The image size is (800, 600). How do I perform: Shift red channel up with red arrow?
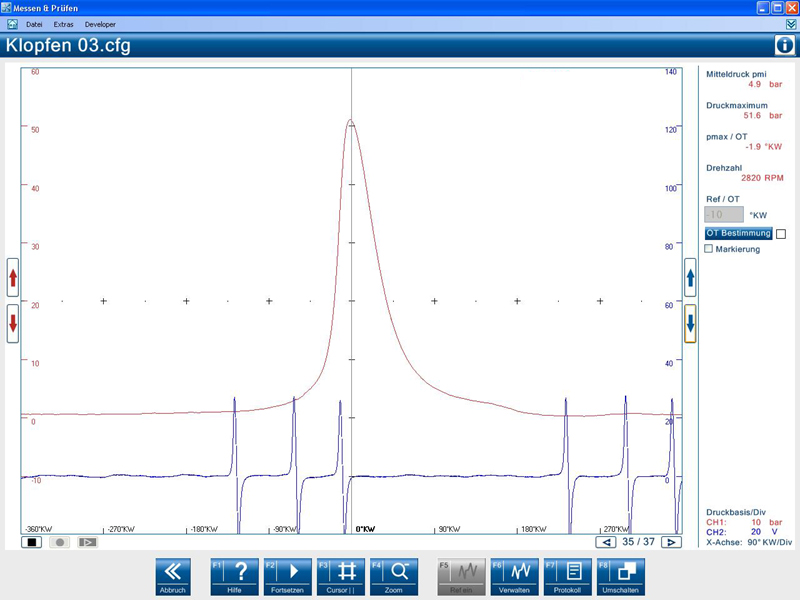click(x=13, y=278)
